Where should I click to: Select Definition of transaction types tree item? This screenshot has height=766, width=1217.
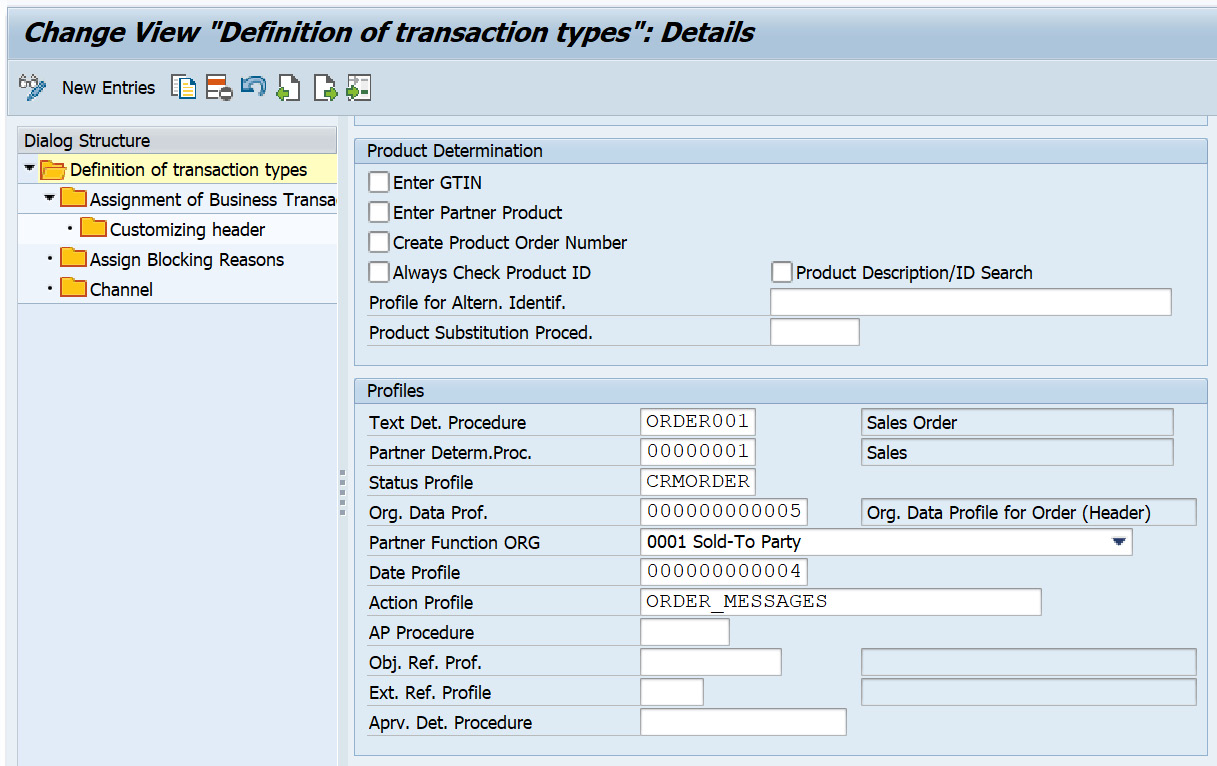[x=188, y=170]
